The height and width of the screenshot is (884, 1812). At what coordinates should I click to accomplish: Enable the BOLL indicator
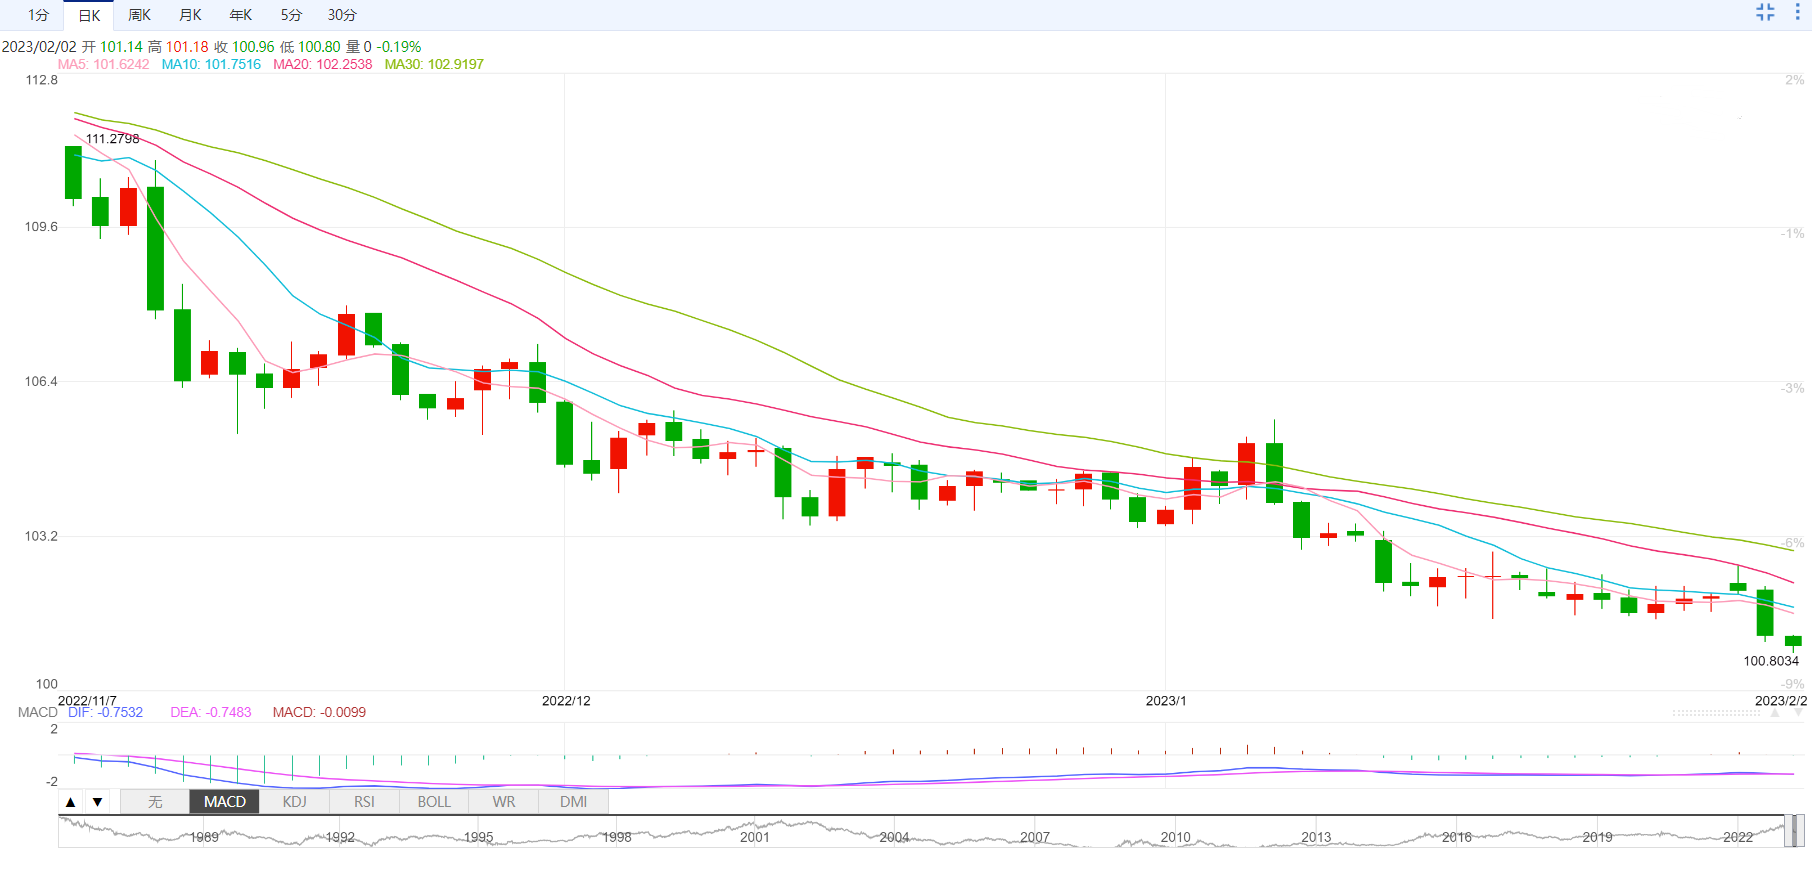[434, 802]
